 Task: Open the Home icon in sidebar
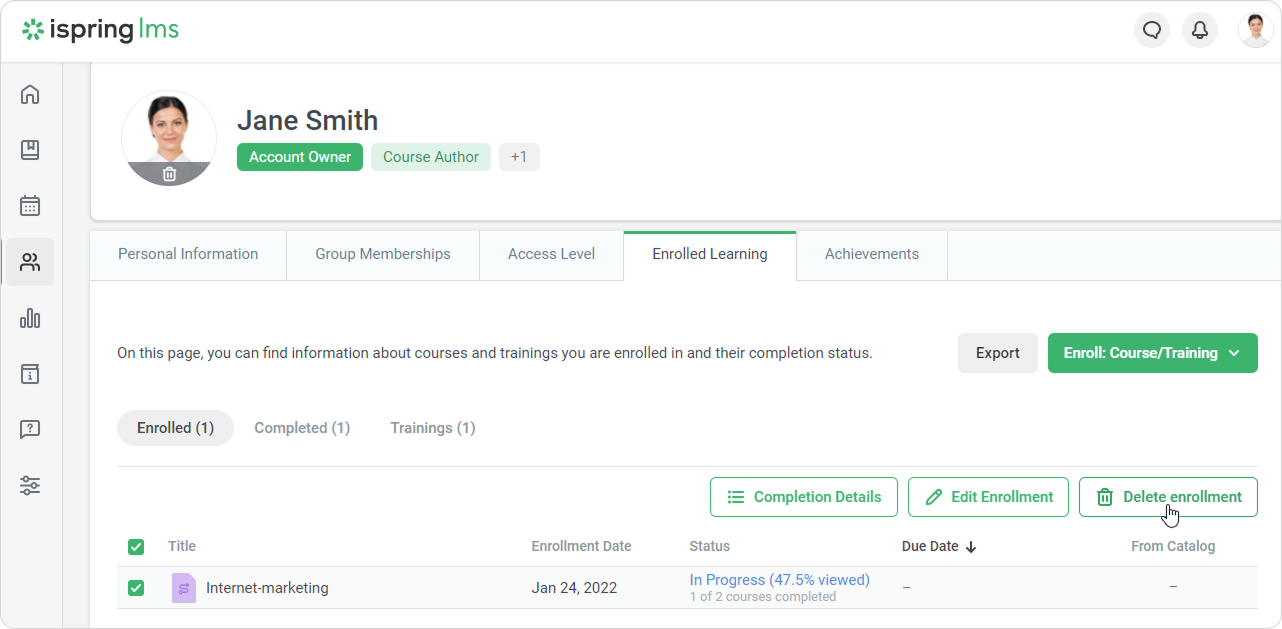point(30,95)
